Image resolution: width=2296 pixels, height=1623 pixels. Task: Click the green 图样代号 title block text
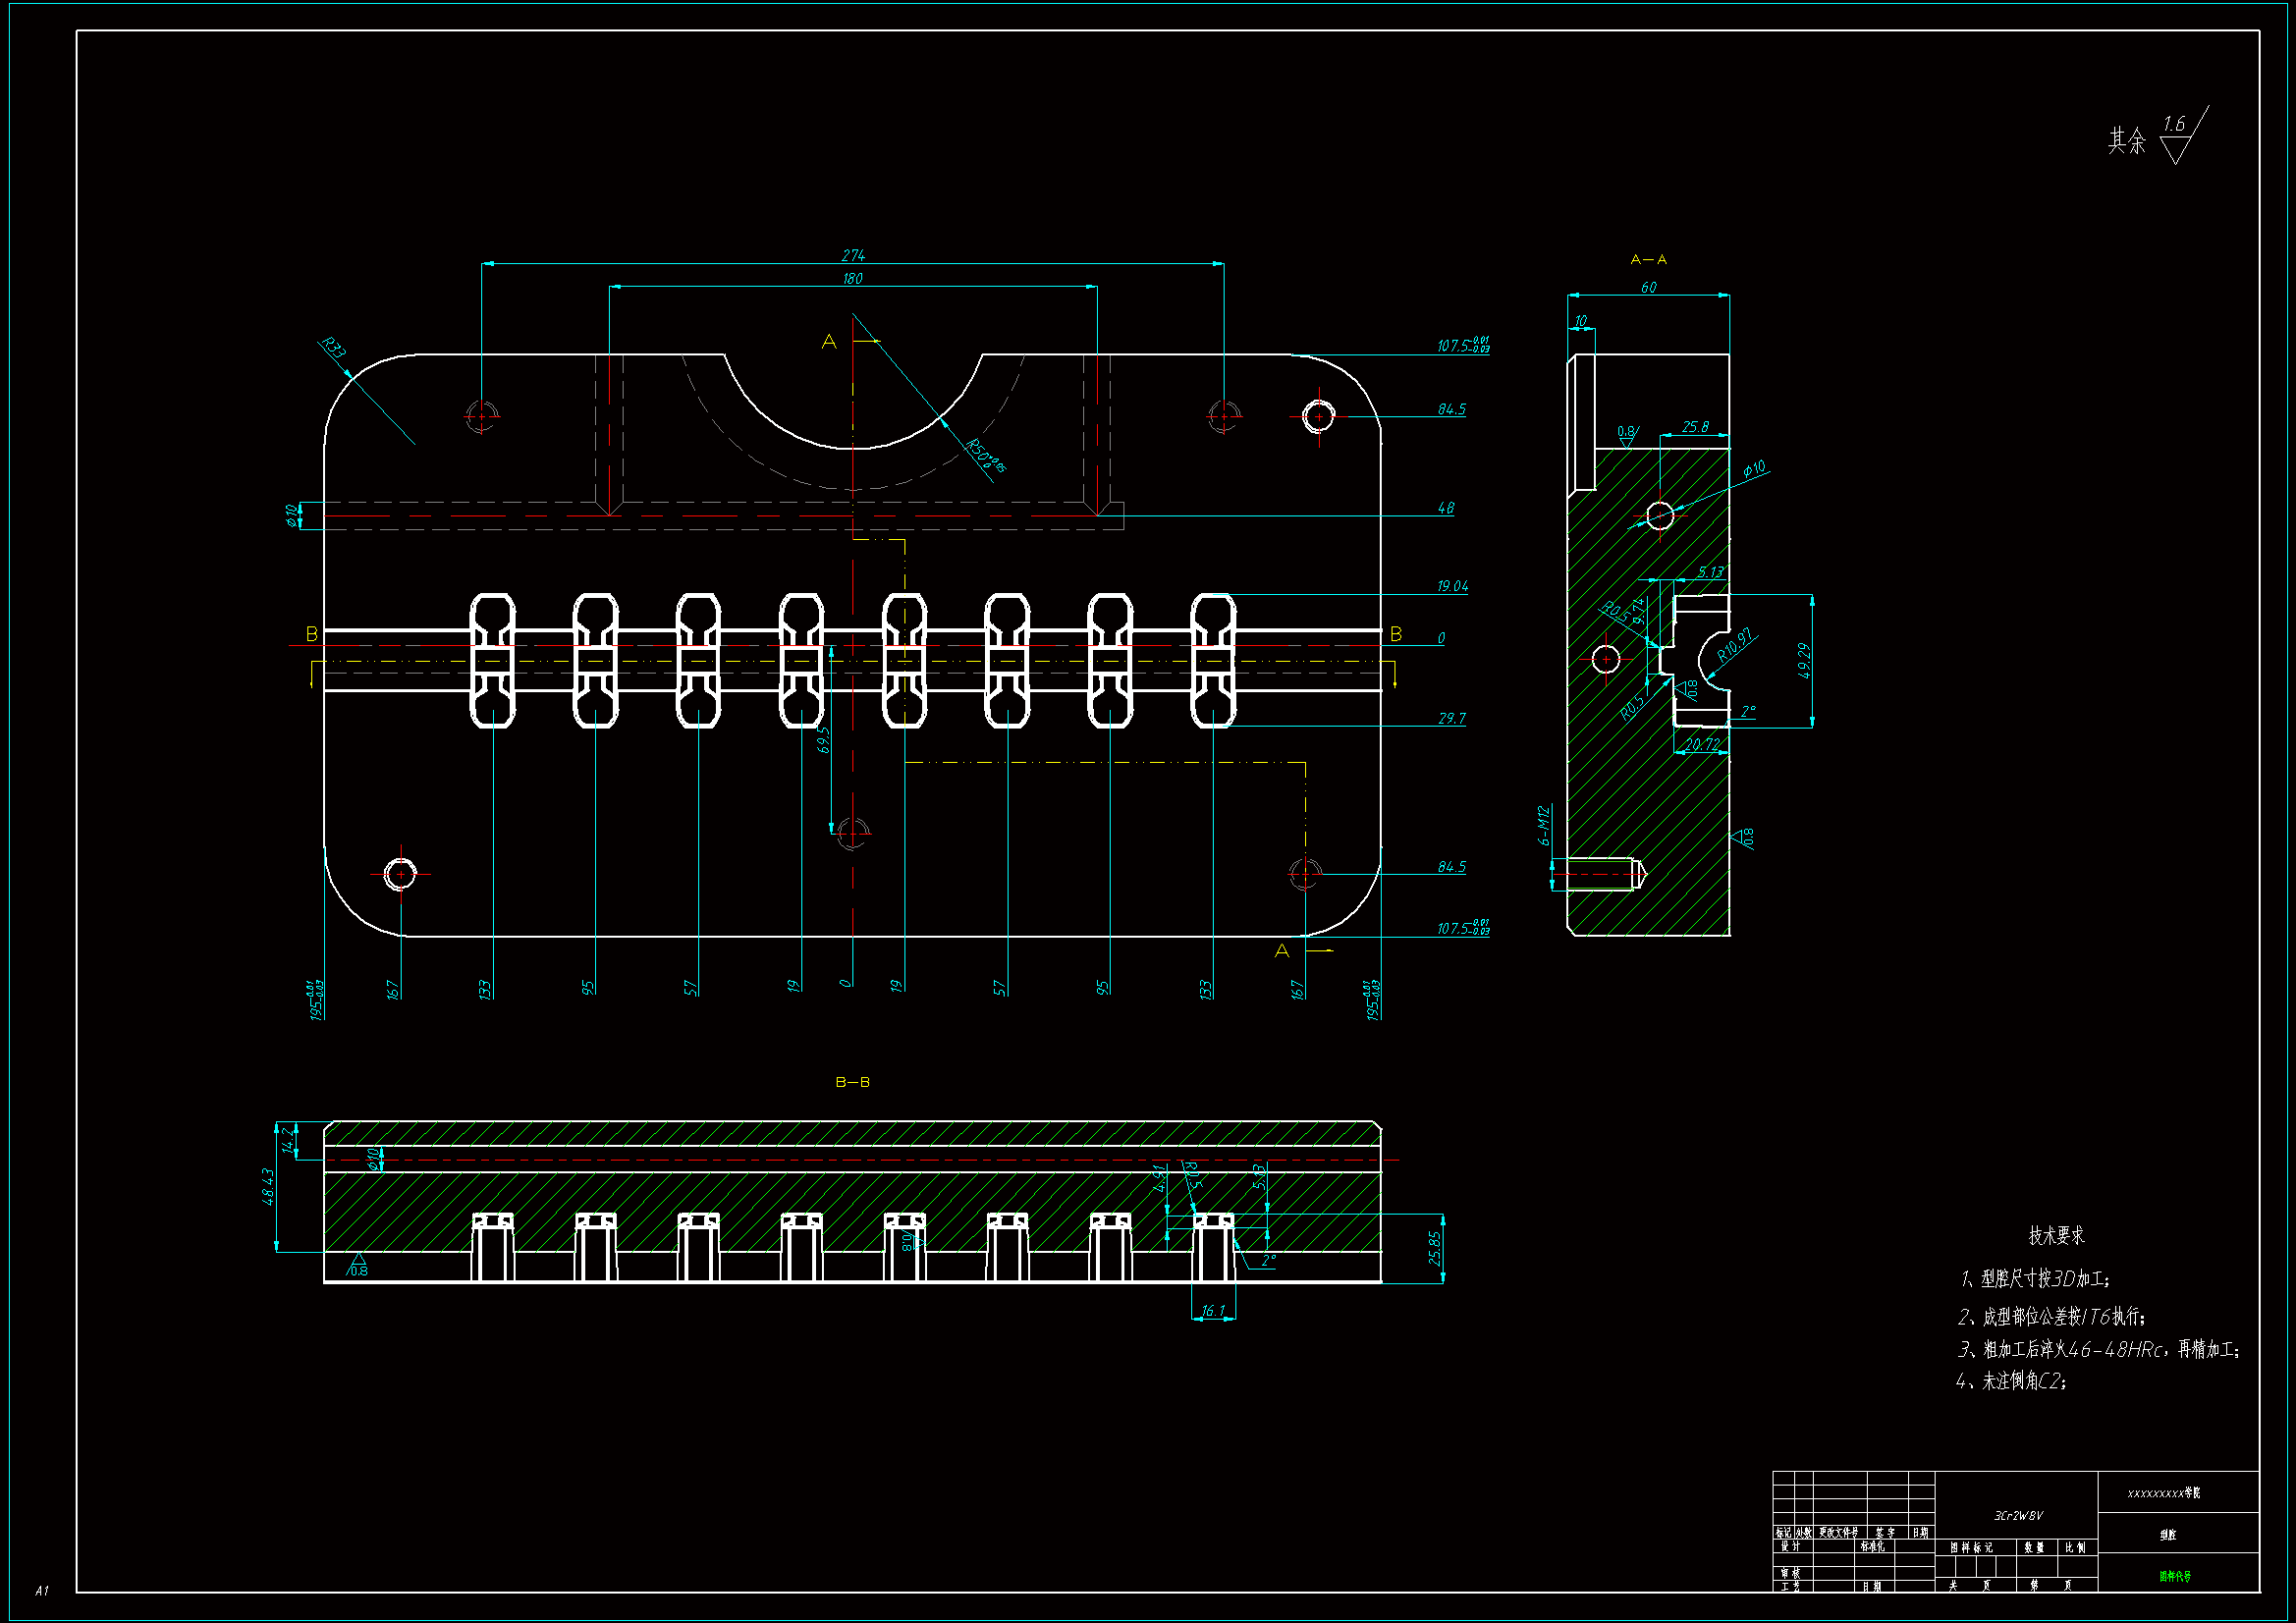pos(2174,1576)
